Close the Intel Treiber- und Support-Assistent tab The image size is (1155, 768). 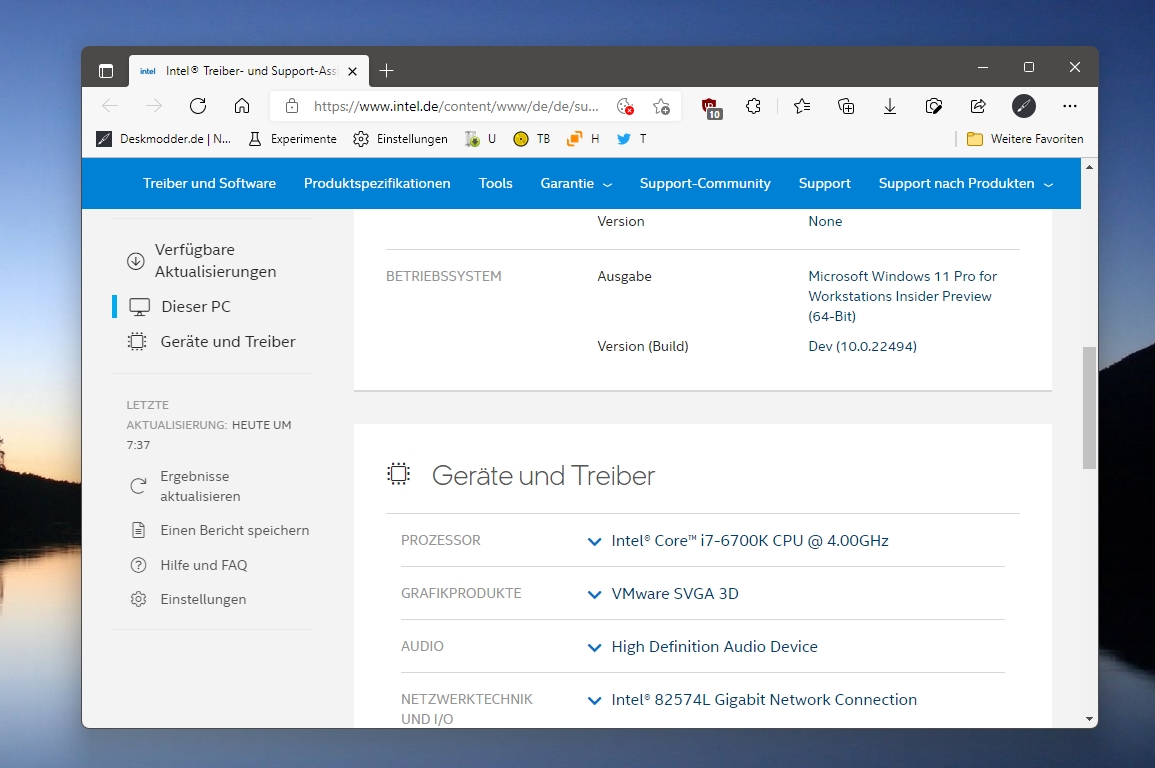352,71
